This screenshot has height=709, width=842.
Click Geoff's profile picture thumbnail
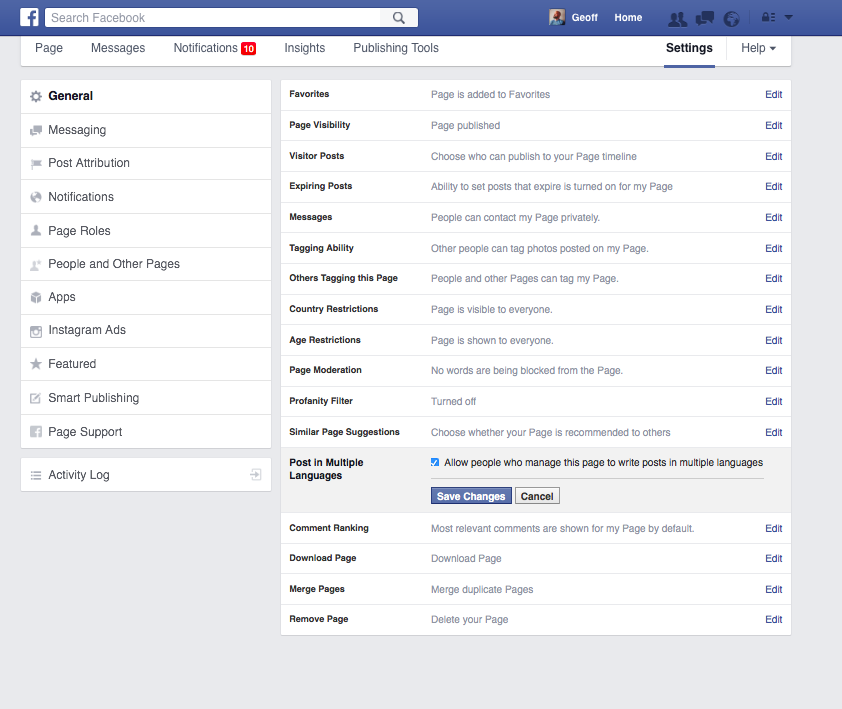[557, 17]
